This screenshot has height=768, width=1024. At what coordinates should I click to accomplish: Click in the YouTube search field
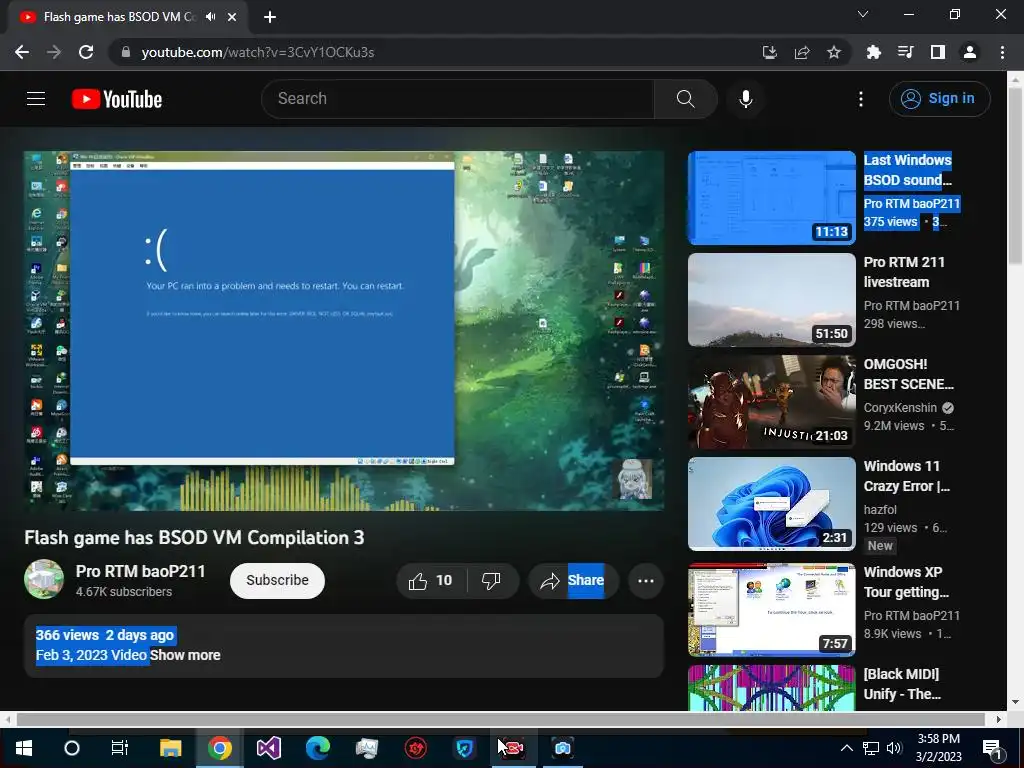[457, 99]
